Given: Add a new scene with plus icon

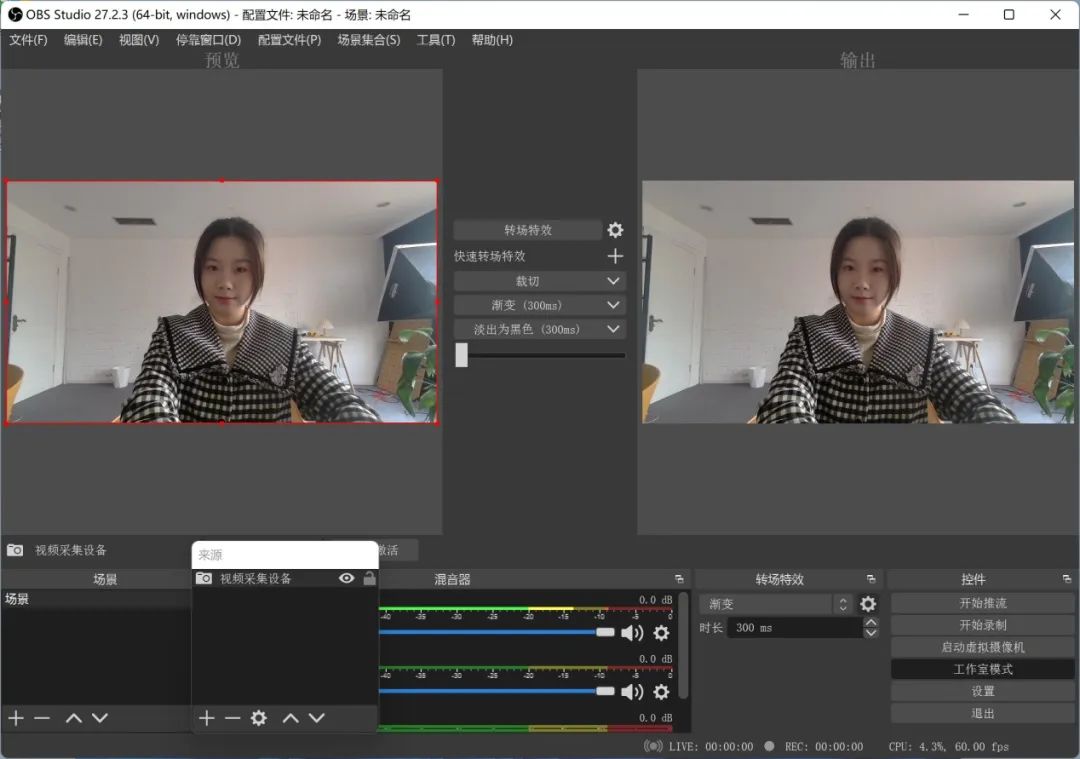Looking at the screenshot, I should 15,718.
